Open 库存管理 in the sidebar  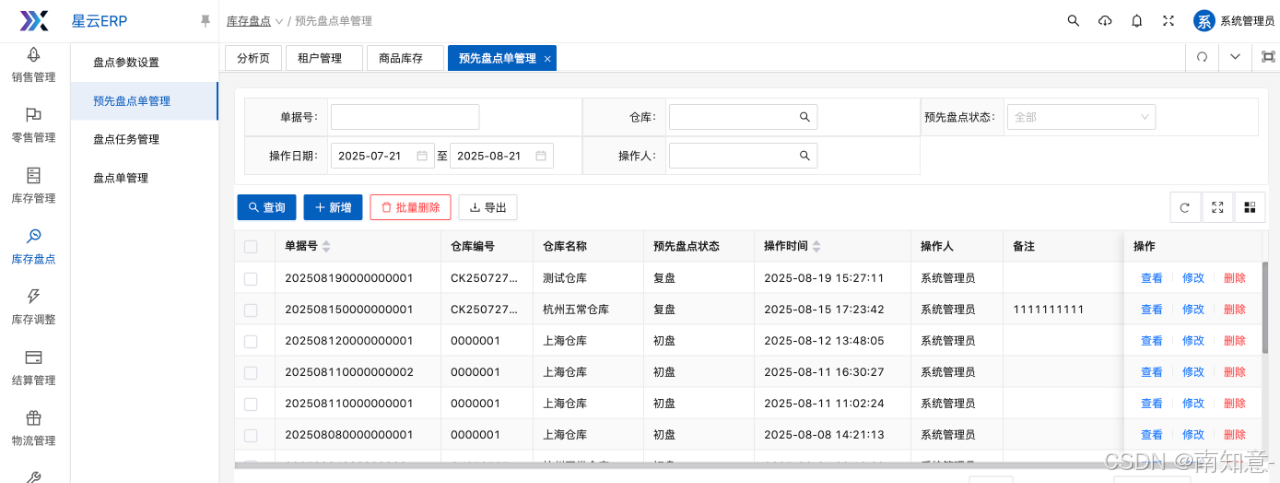click(x=34, y=186)
